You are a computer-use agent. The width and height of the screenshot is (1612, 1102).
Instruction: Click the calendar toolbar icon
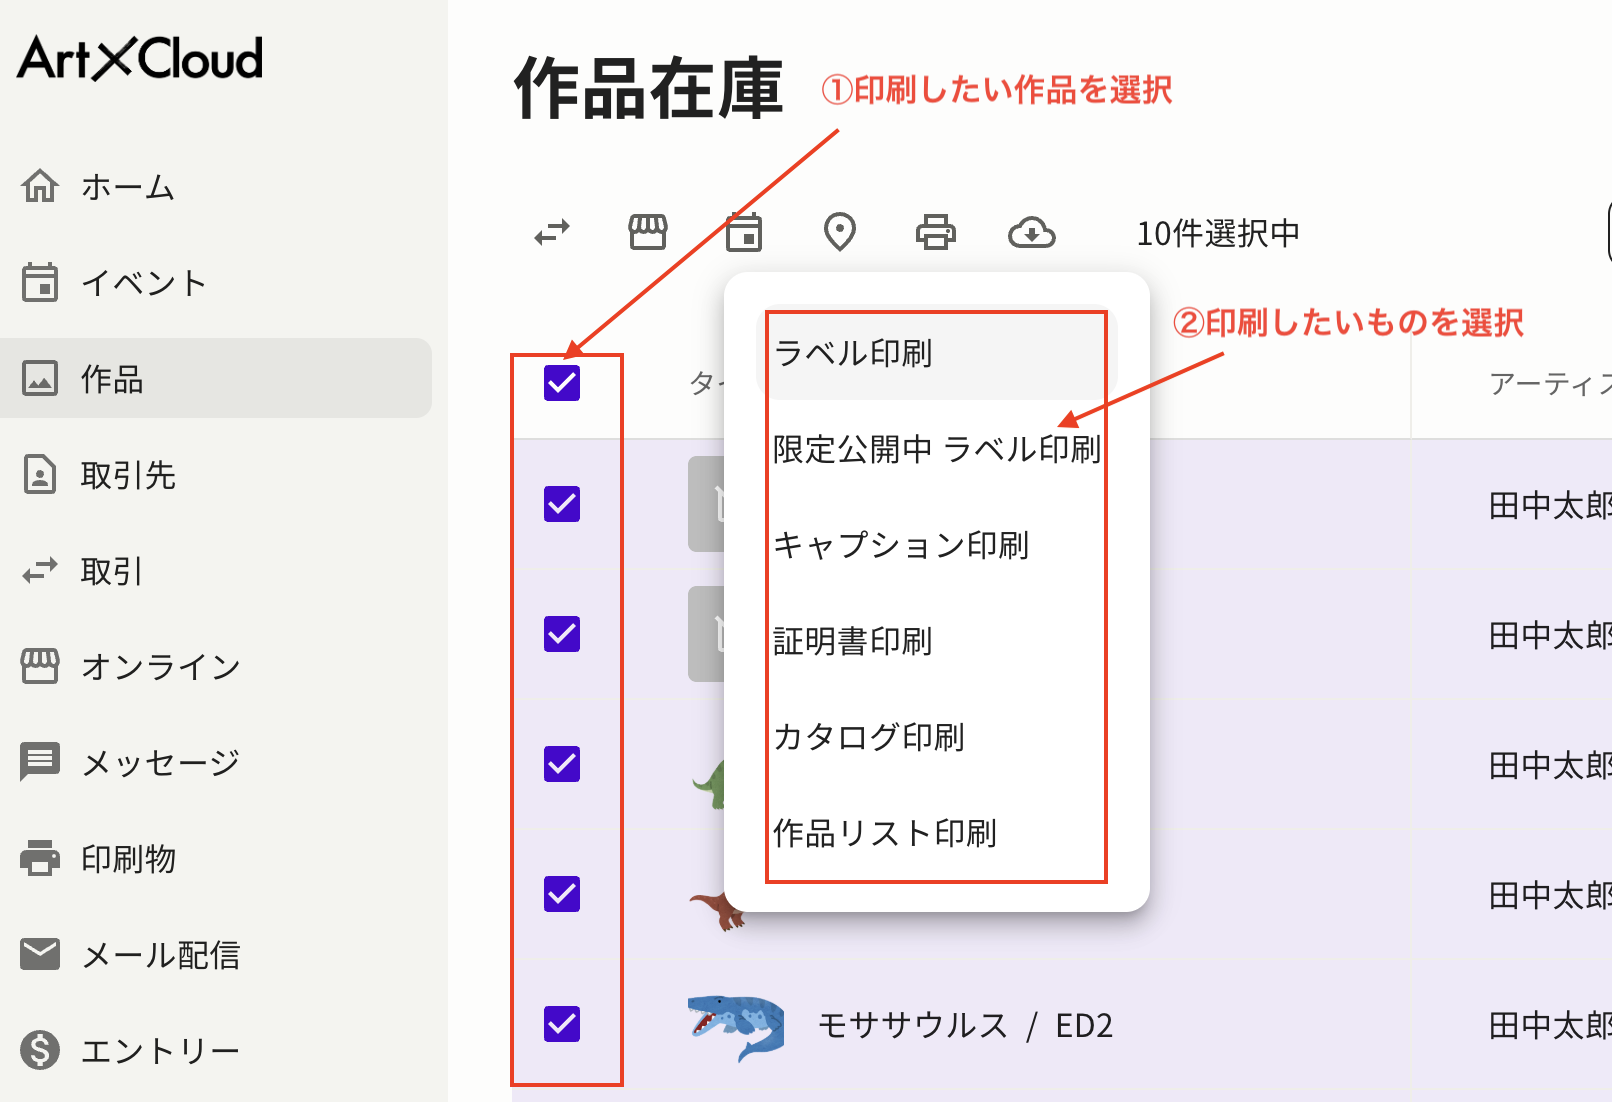click(743, 232)
